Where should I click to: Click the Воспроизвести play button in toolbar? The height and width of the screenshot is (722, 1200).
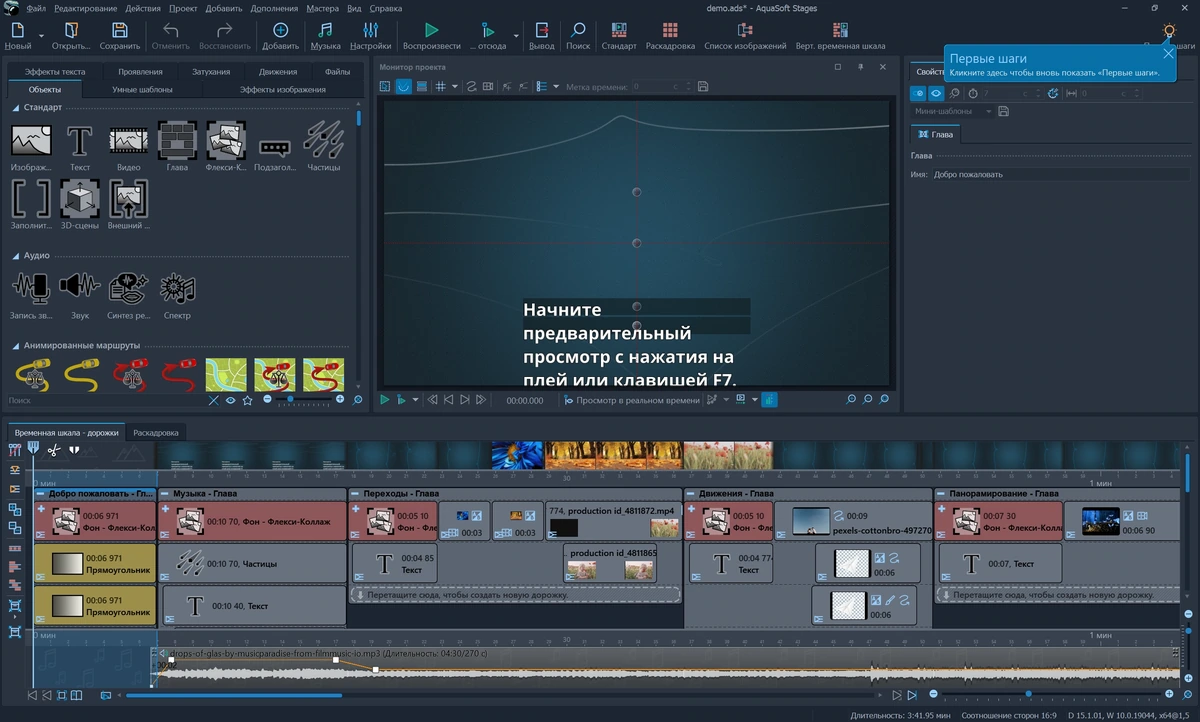coord(431,36)
